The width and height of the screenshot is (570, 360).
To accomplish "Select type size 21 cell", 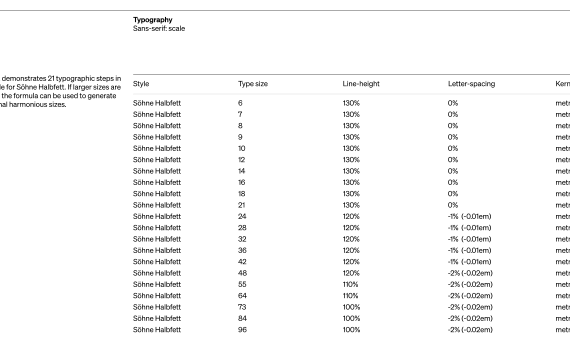I will [242, 205].
